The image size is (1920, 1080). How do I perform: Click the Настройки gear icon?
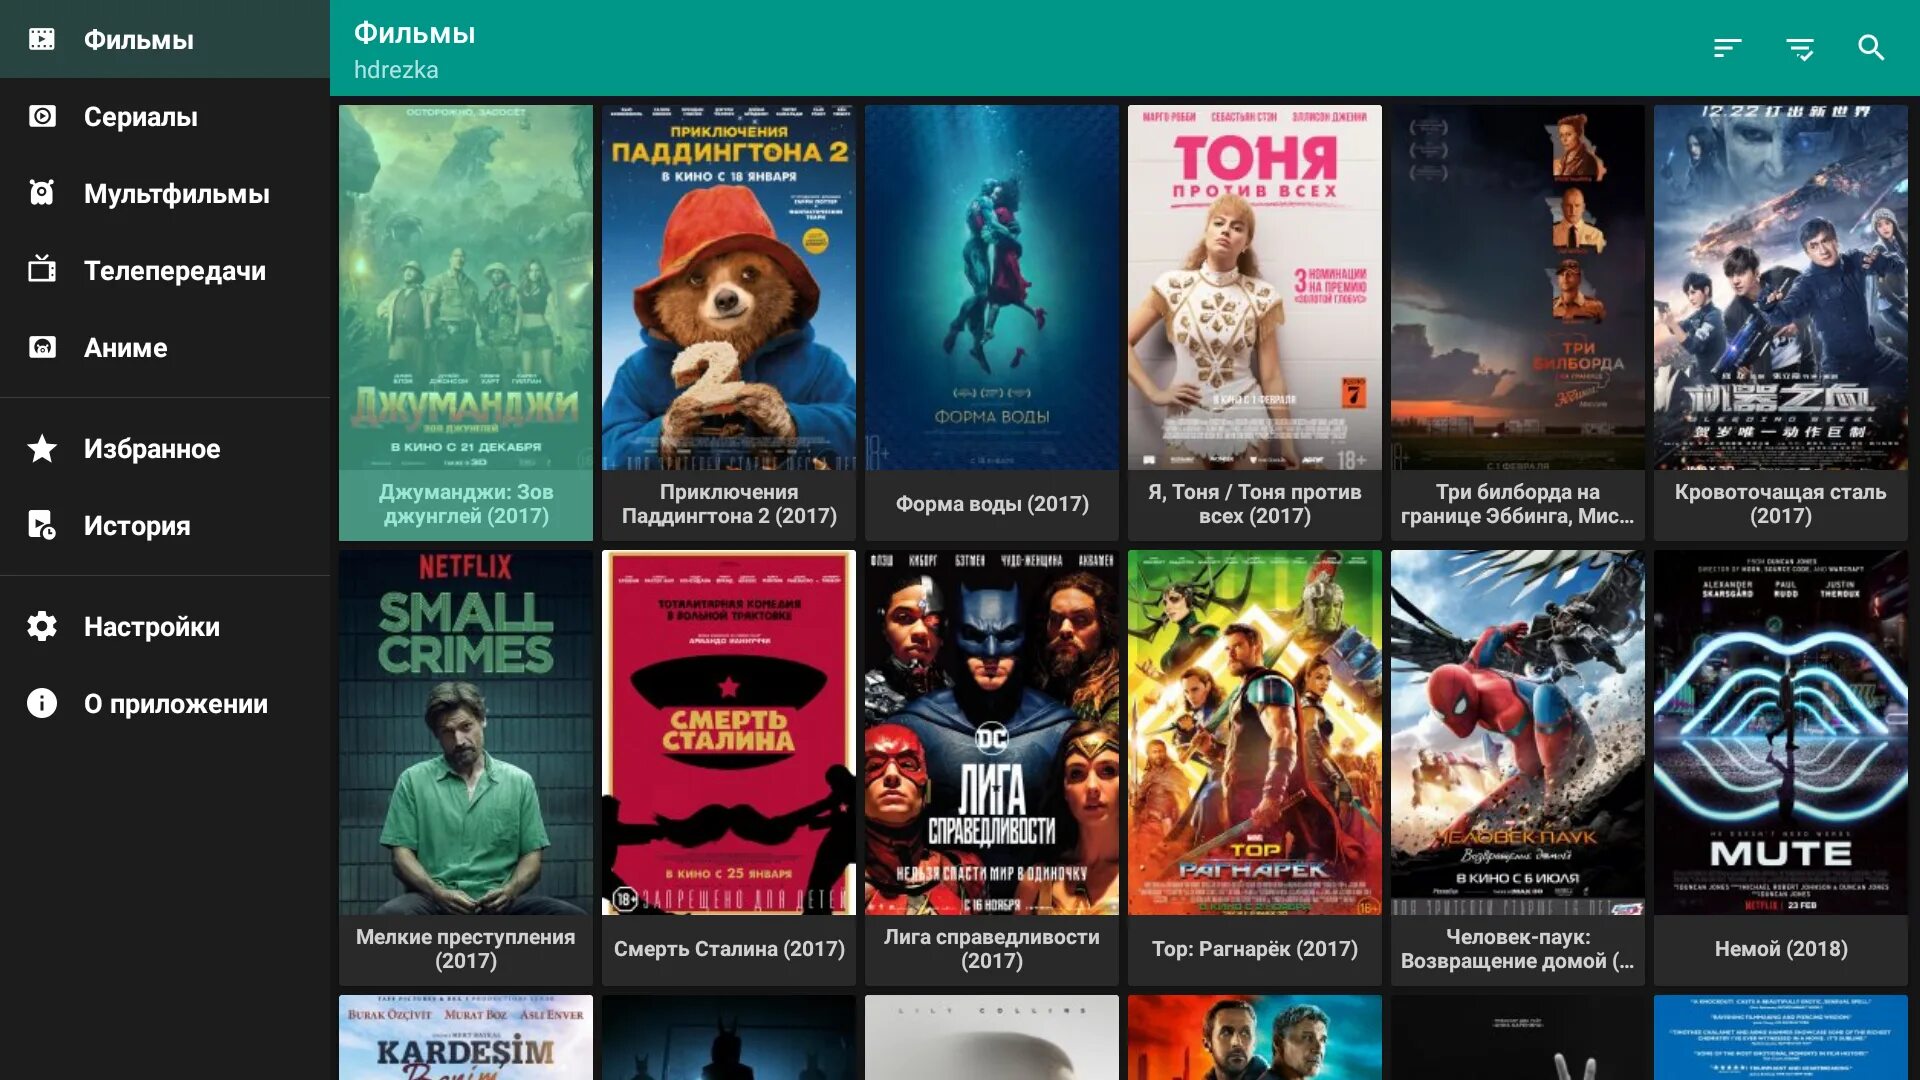point(42,626)
